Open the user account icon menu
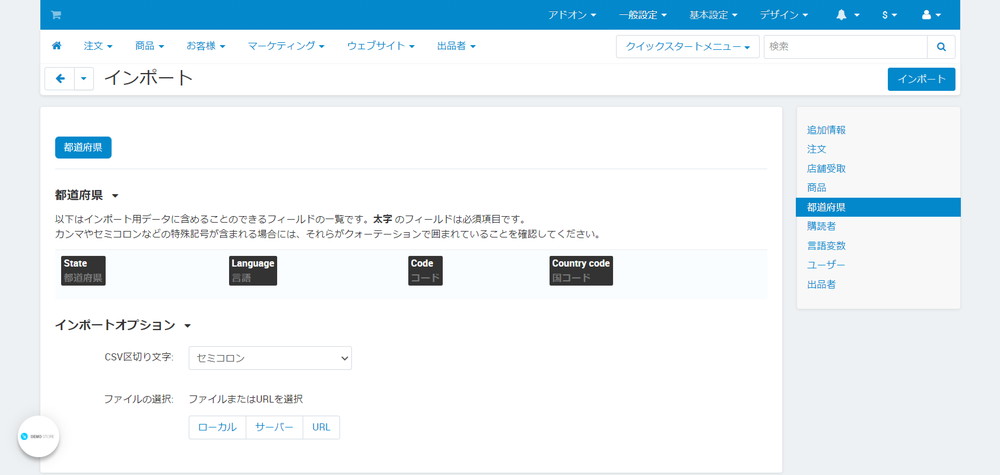The image size is (1000, 475). tap(931, 15)
